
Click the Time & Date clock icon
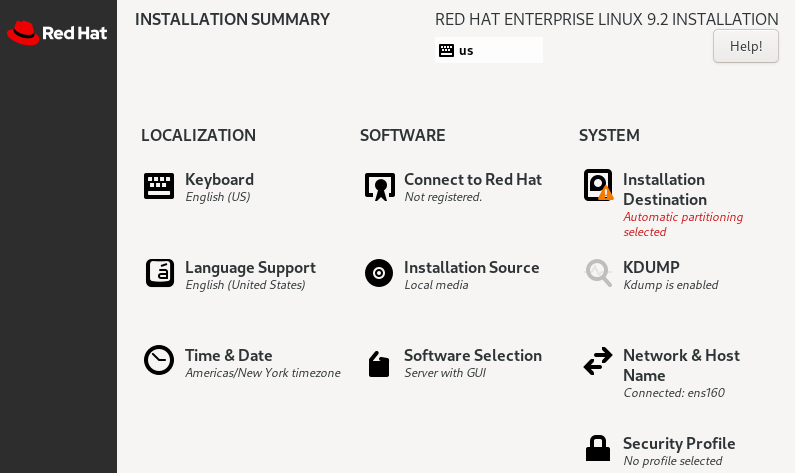pyautogui.click(x=159, y=360)
